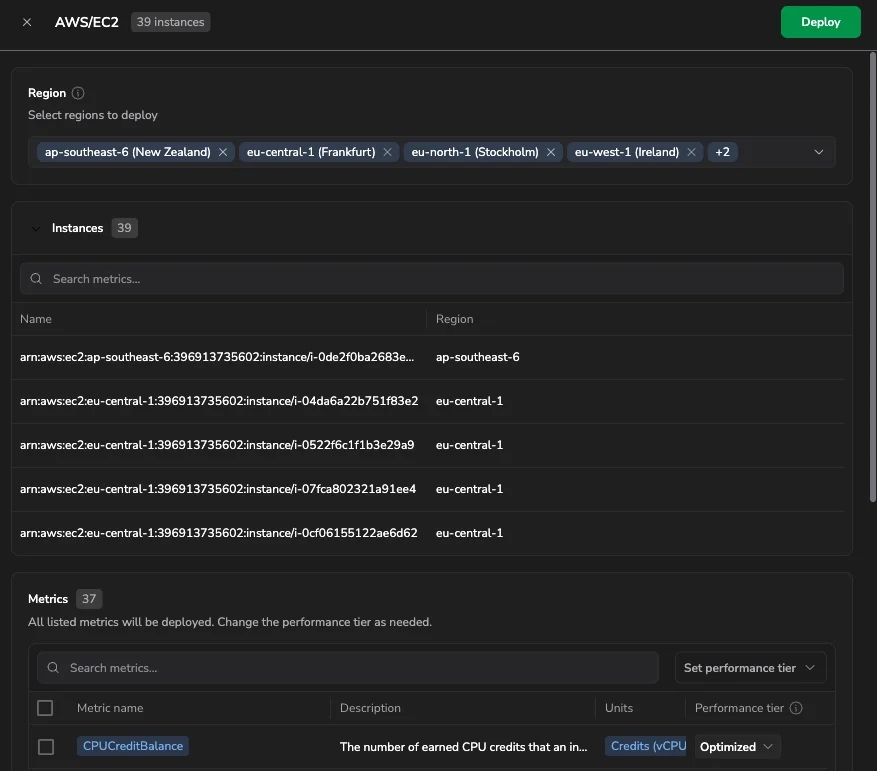Remove ap-southeast-6 (New Zealand) region tag

pyautogui.click(x=223, y=152)
